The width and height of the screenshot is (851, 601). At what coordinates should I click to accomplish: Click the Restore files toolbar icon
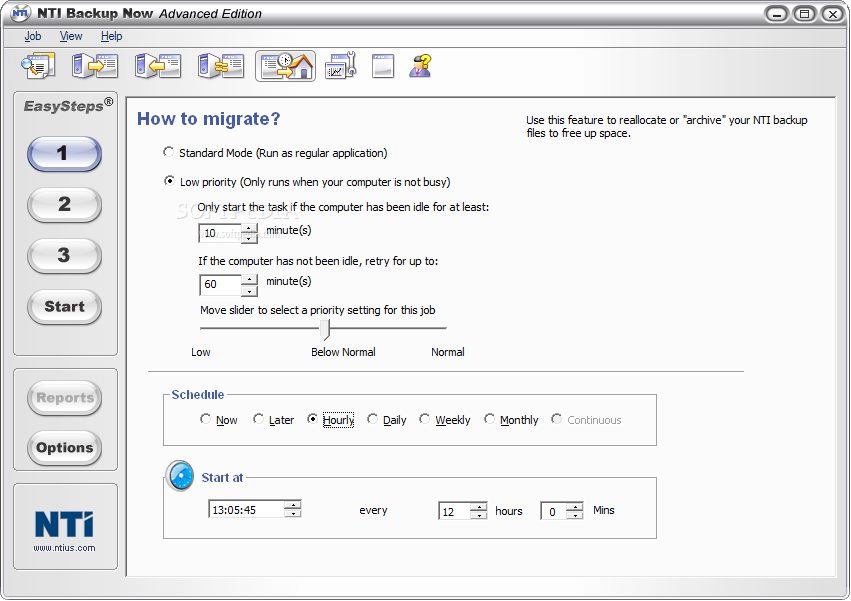158,66
